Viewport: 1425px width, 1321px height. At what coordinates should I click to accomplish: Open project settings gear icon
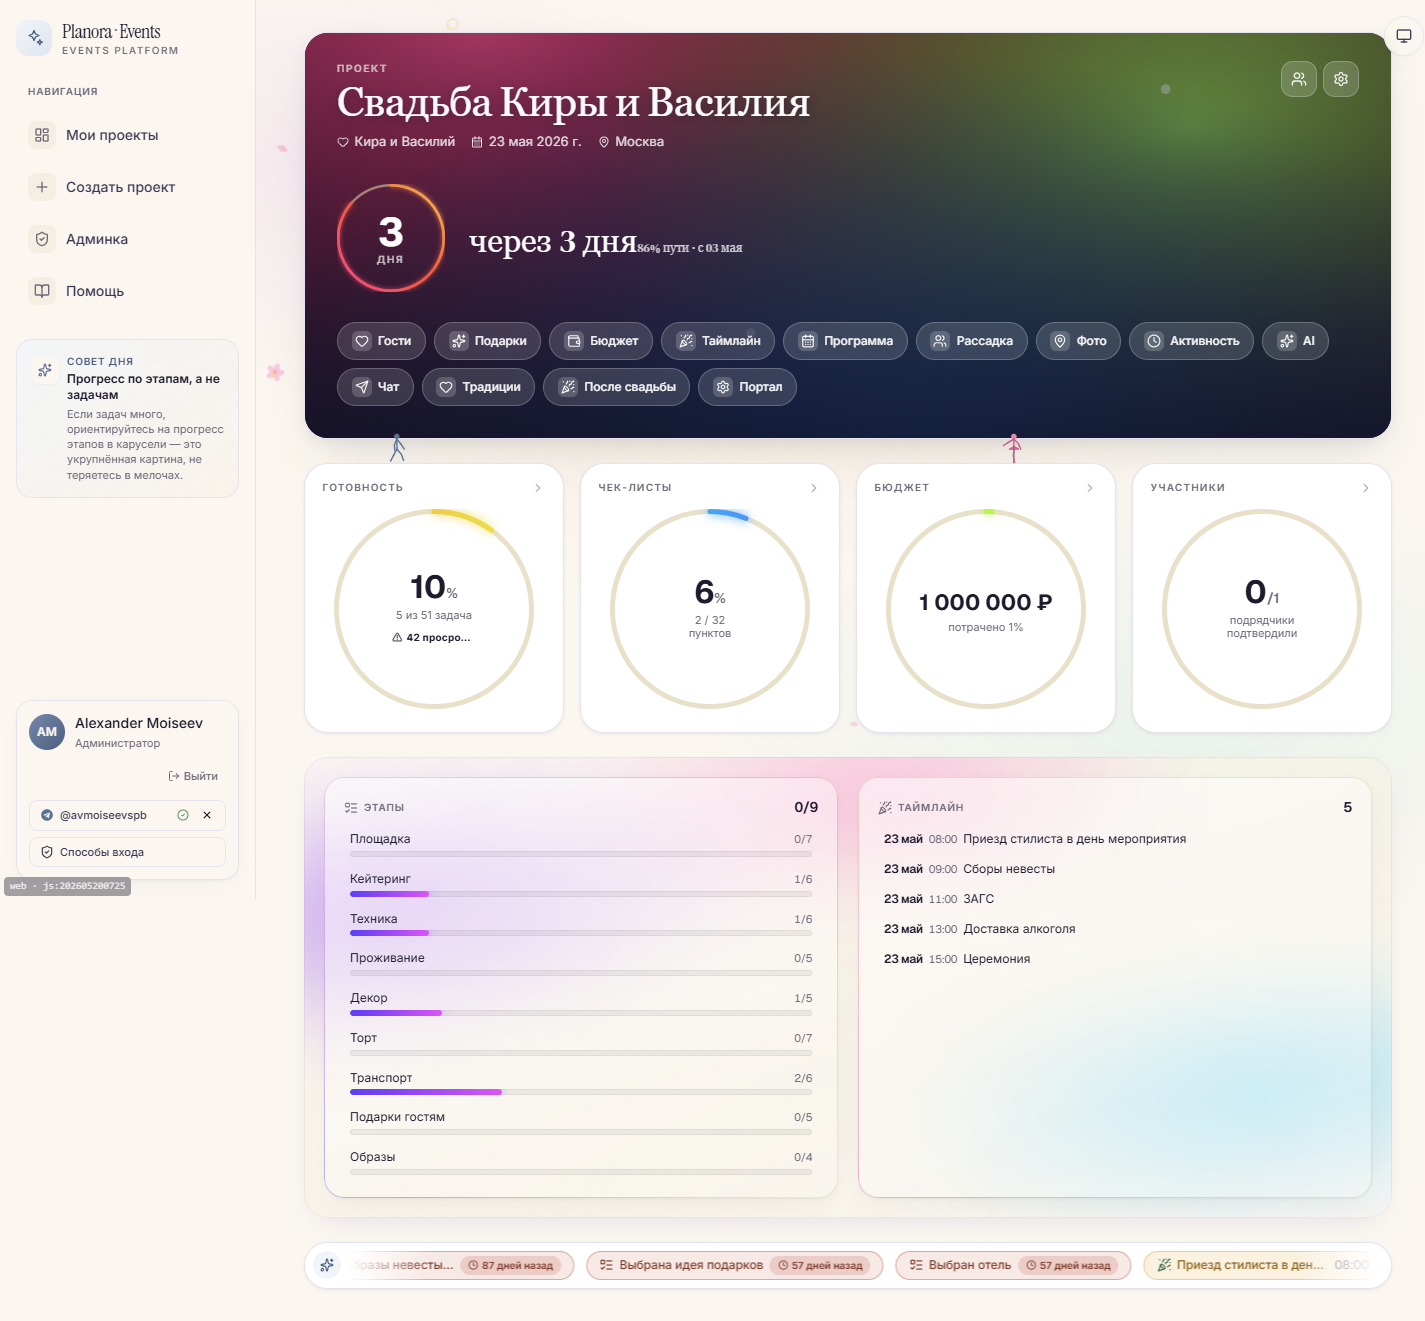tap(1340, 79)
